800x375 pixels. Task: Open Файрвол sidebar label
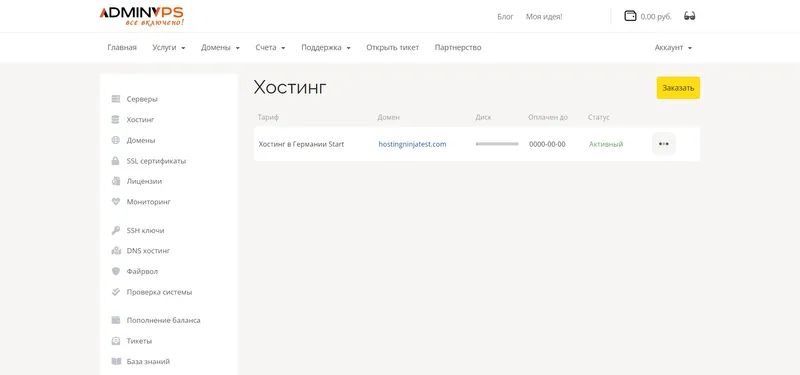pyautogui.click(x=142, y=271)
